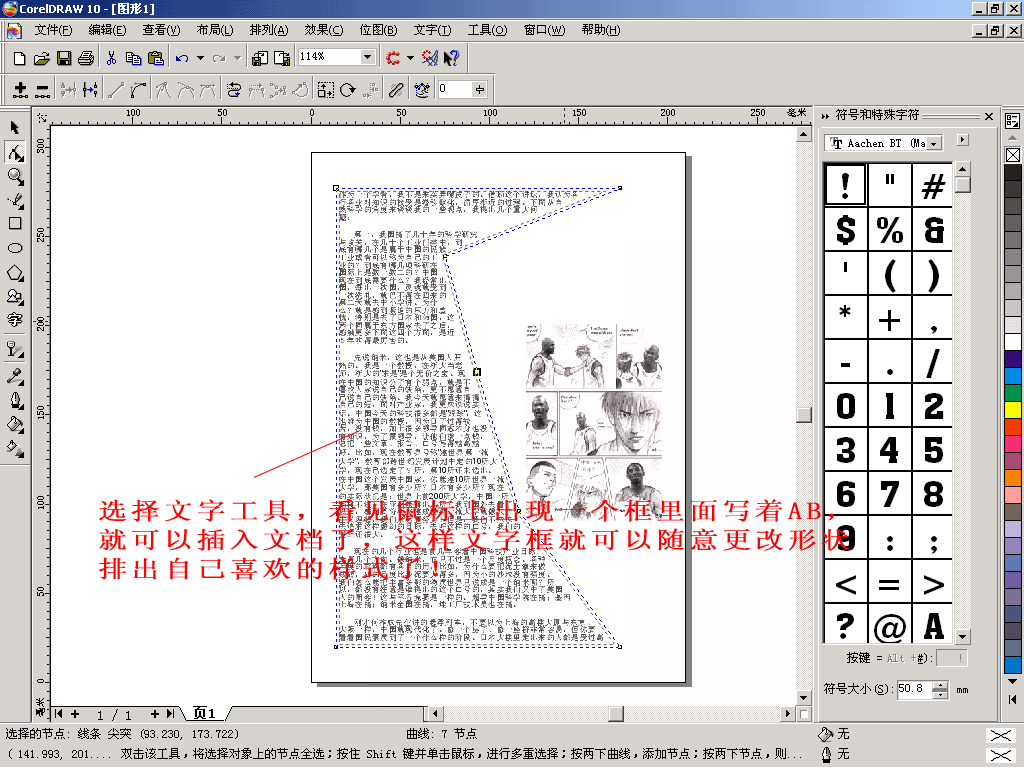The width and height of the screenshot is (1024, 768).
Task: Click the curve smoothness slider button
Action: (x=480, y=89)
